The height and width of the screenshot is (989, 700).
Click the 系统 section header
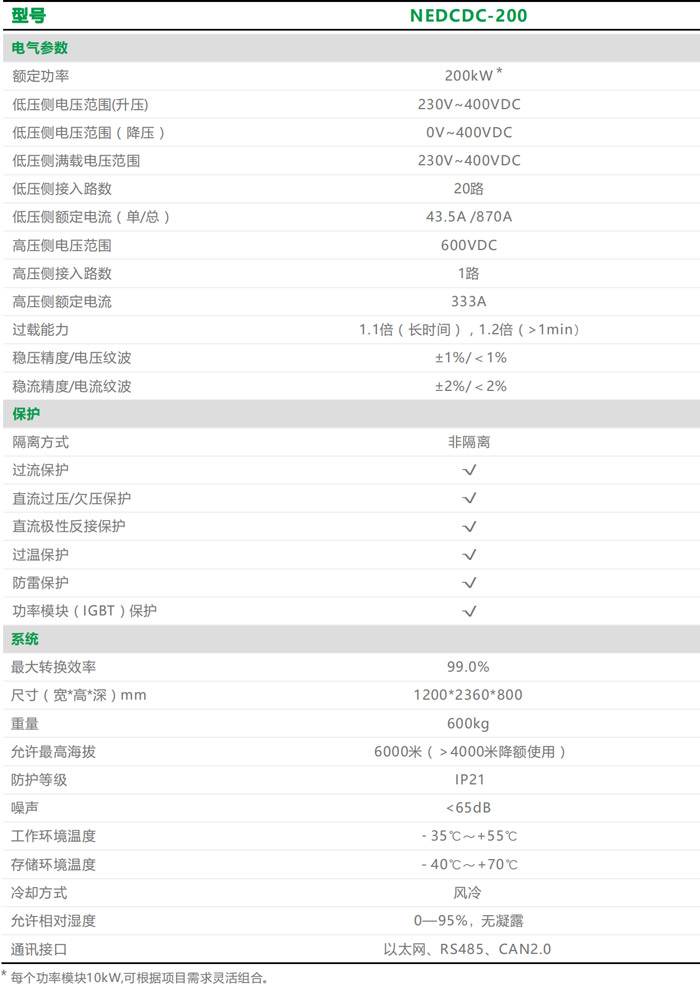[x=26, y=639]
